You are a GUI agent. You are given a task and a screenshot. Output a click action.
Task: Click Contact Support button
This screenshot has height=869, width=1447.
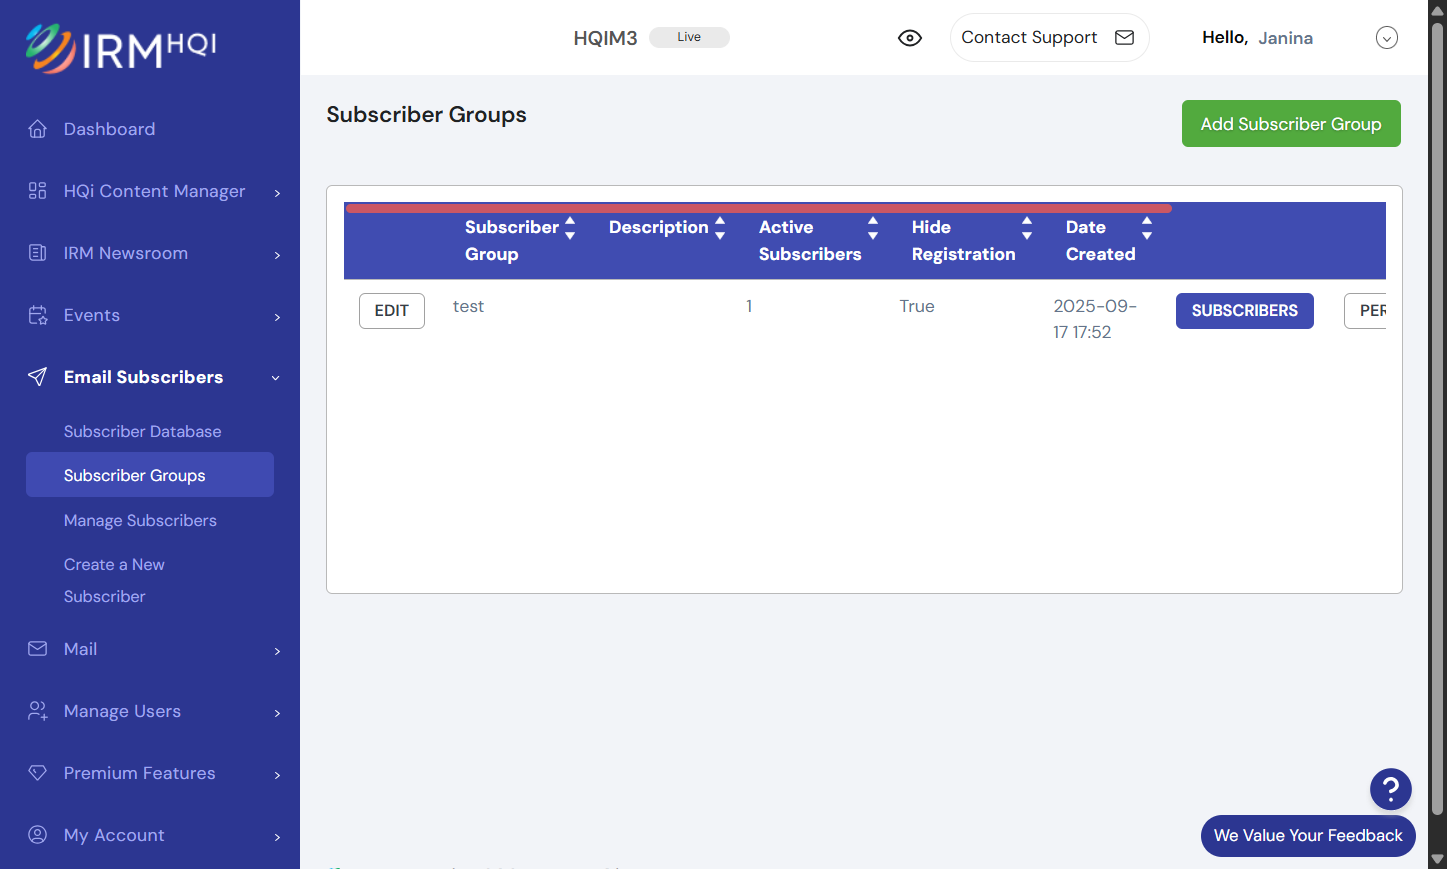[x=1049, y=38]
